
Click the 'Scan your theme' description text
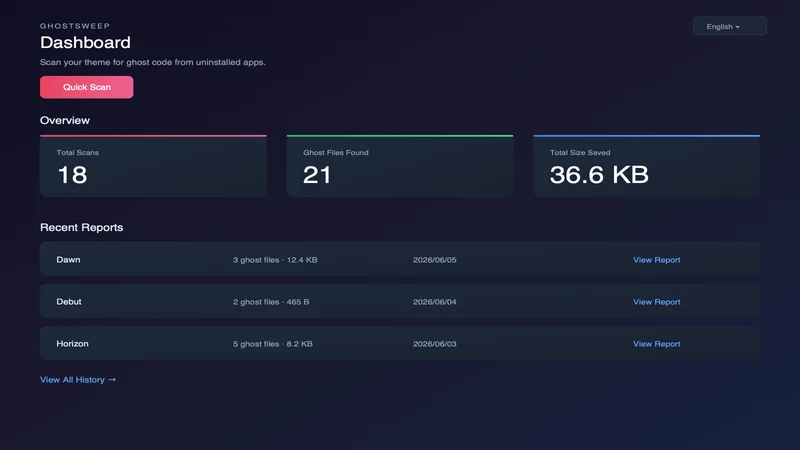tap(153, 62)
